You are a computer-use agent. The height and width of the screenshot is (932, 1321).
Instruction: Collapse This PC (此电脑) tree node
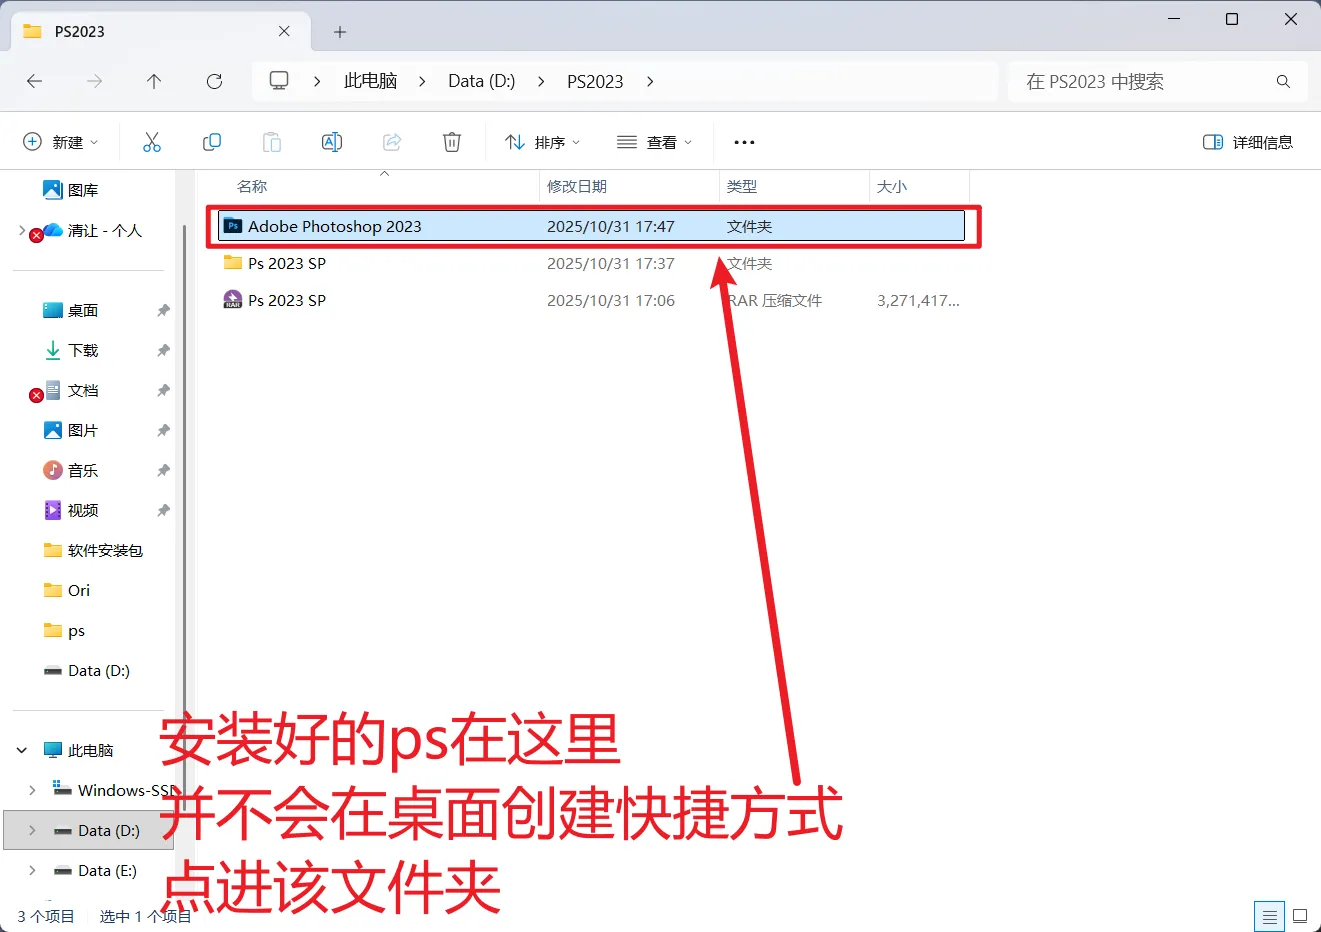pyautogui.click(x=22, y=750)
